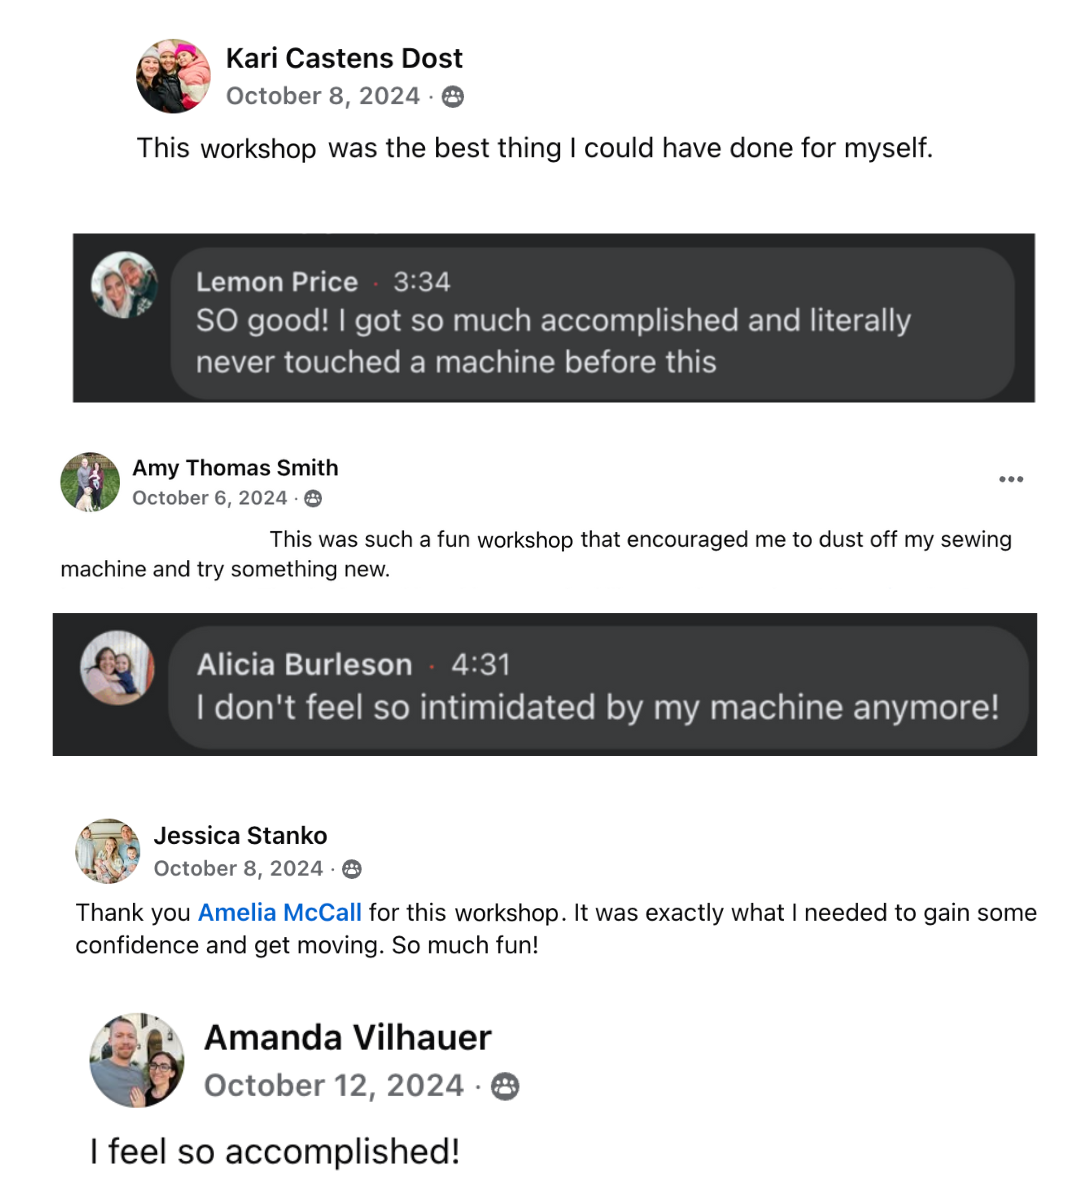Click the audience icon on Jessica's post
This screenshot has height=1200, width=1080.
(352, 869)
